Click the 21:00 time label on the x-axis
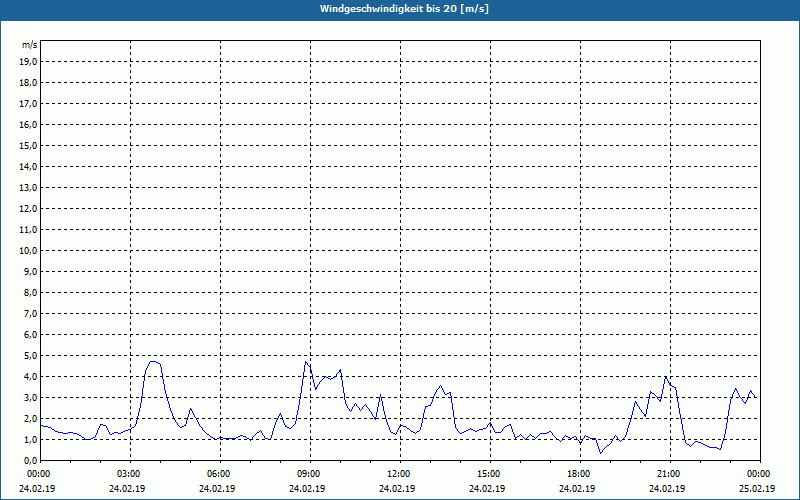Image resolution: width=800 pixels, height=500 pixels. 670,474
